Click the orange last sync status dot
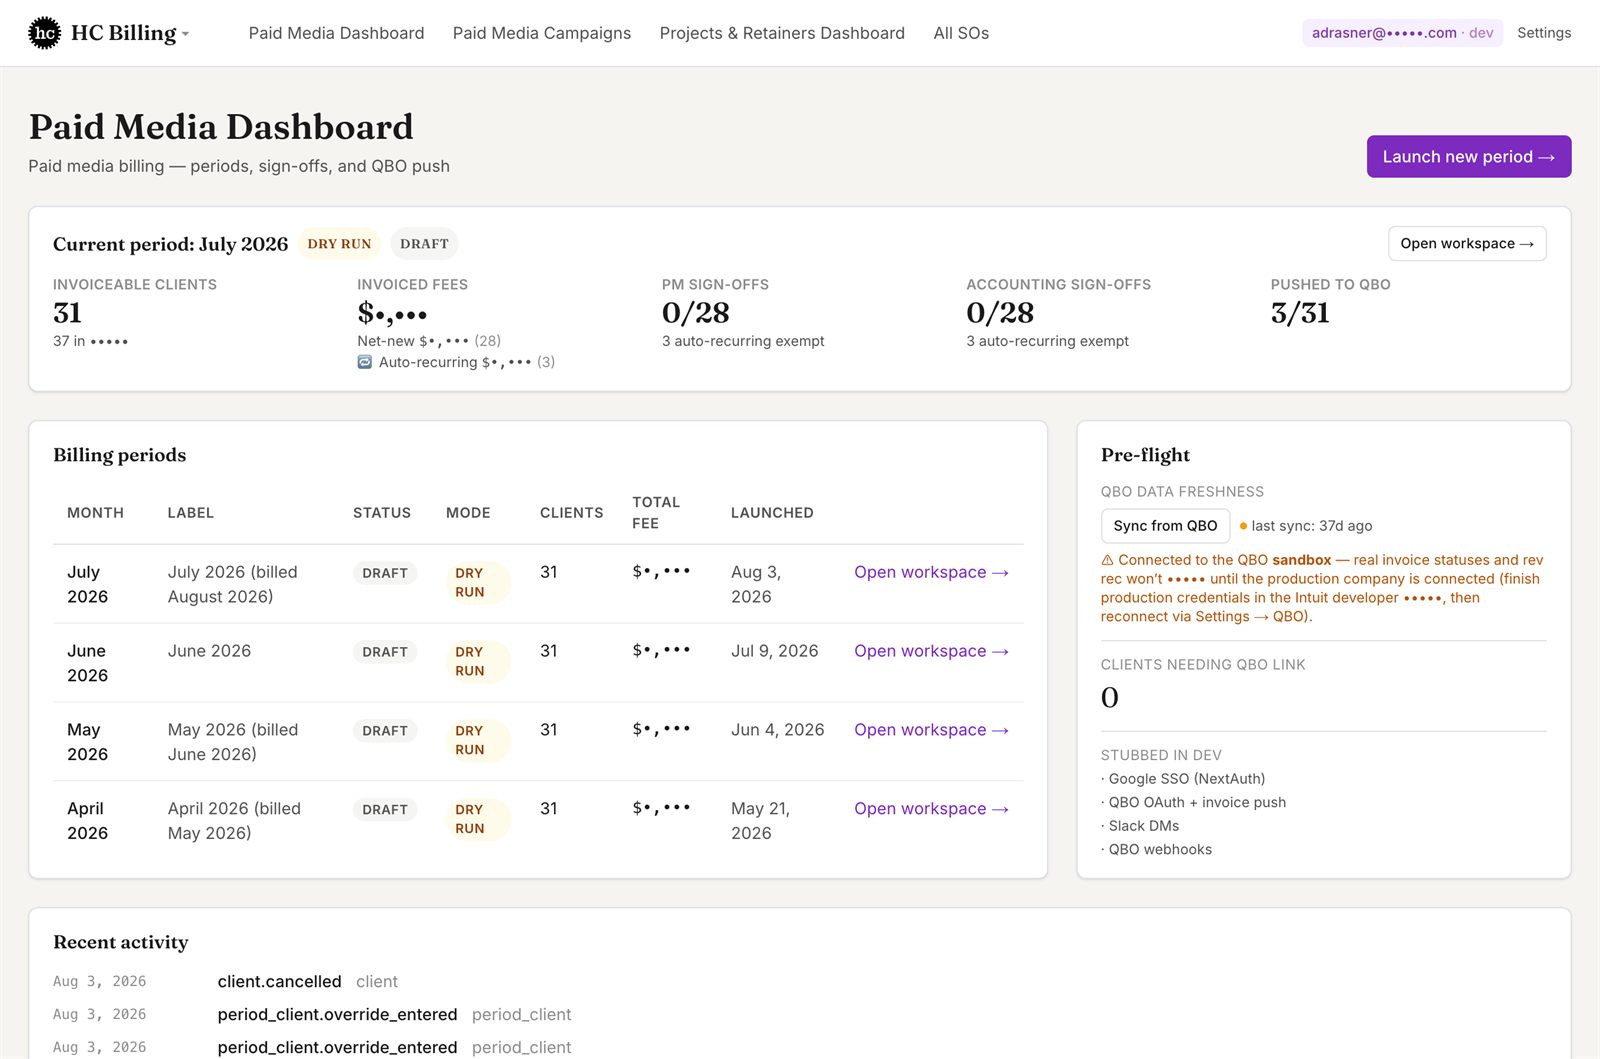The height and width of the screenshot is (1059, 1600). [x=1243, y=526]
